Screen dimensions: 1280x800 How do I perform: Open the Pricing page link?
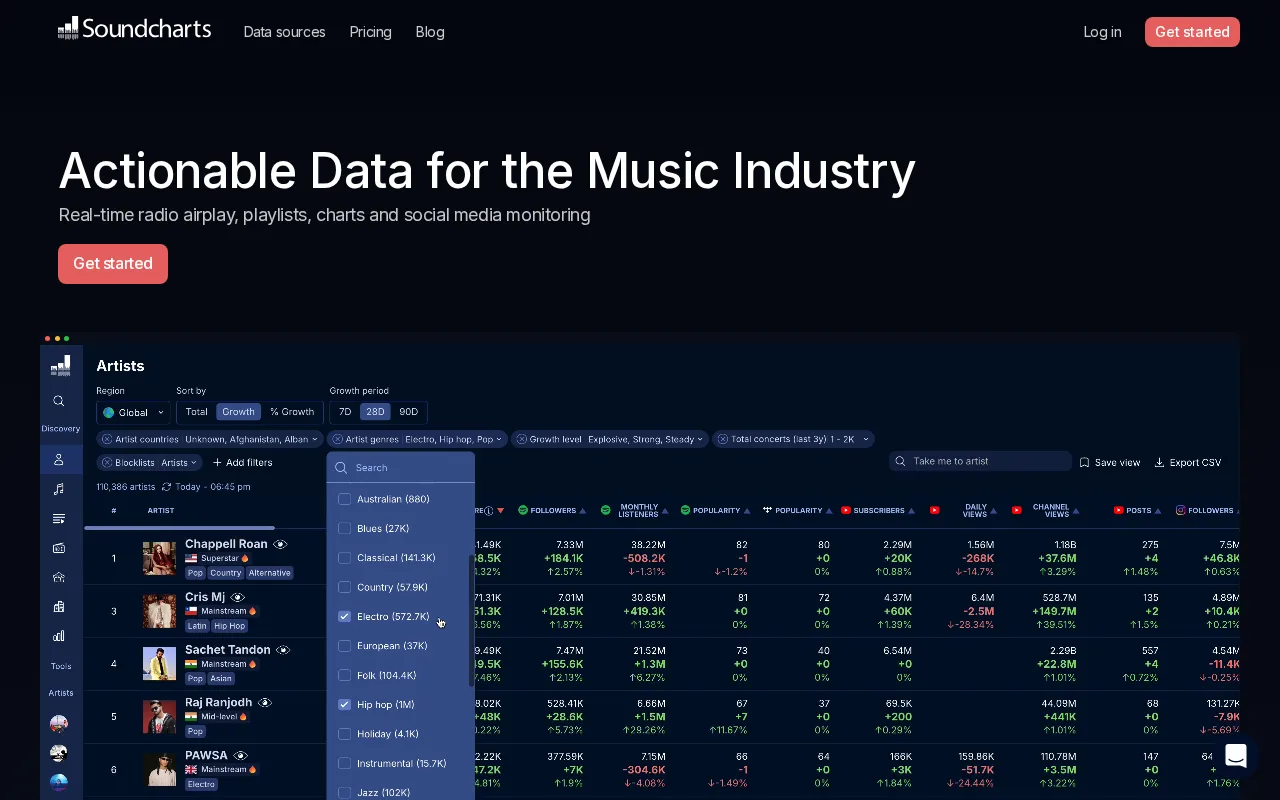click(x=370, y=32)
